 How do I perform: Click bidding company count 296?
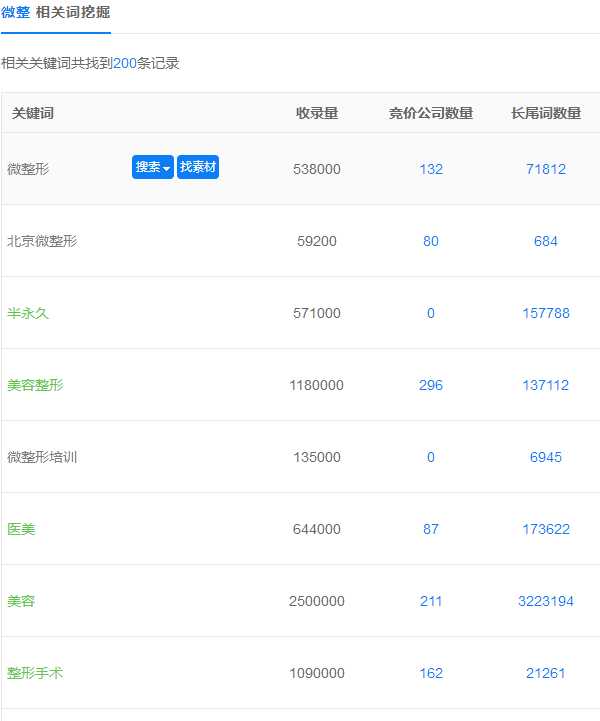tap(431, 385)
